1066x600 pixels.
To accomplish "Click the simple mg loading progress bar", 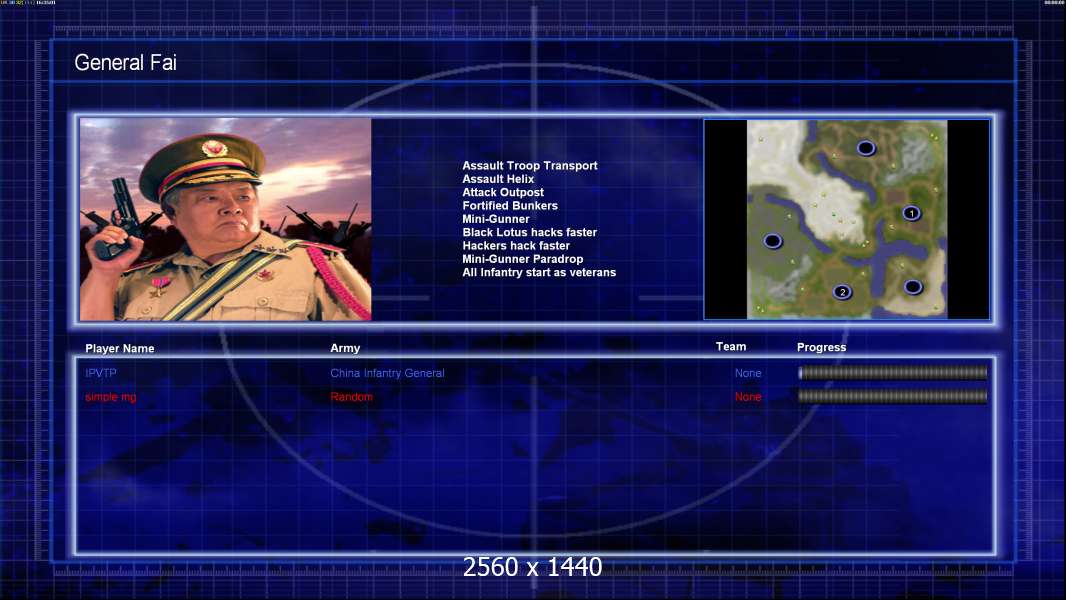I will (x=893, y=396).
